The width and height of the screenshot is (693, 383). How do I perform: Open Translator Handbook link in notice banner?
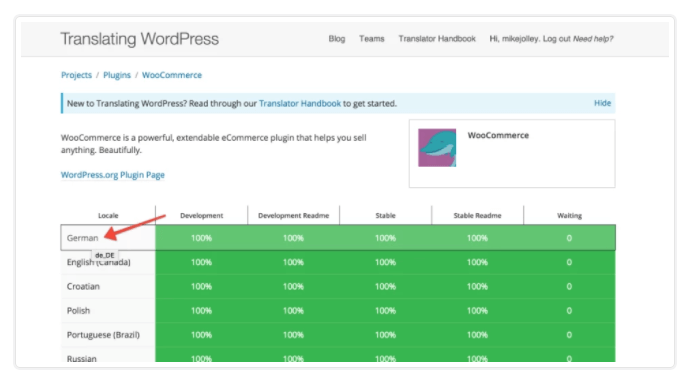click(x=300, y=103)
